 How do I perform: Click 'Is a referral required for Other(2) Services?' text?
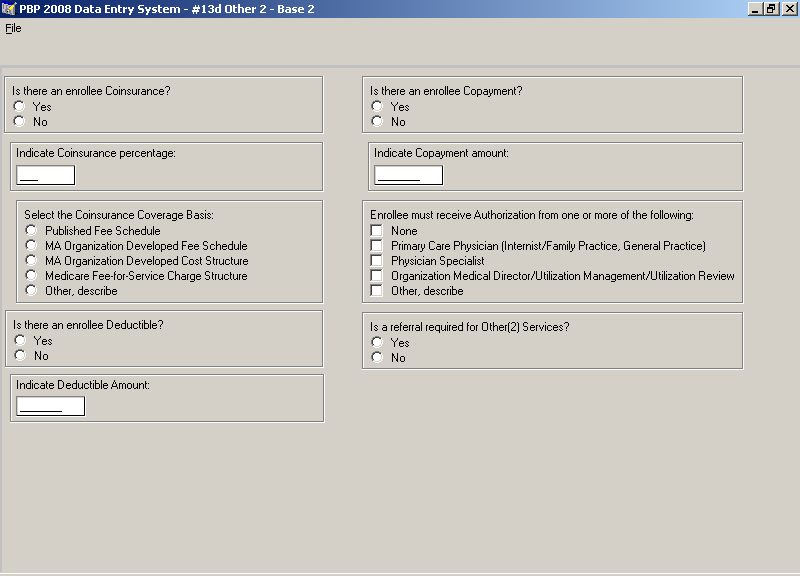[470, 327]
